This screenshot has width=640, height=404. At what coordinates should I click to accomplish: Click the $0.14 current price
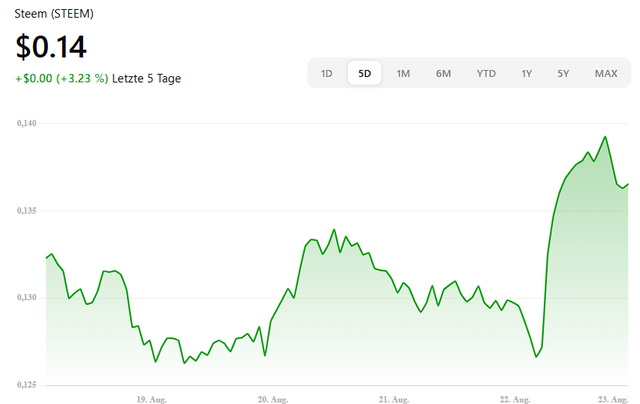(x=51, y=47)
